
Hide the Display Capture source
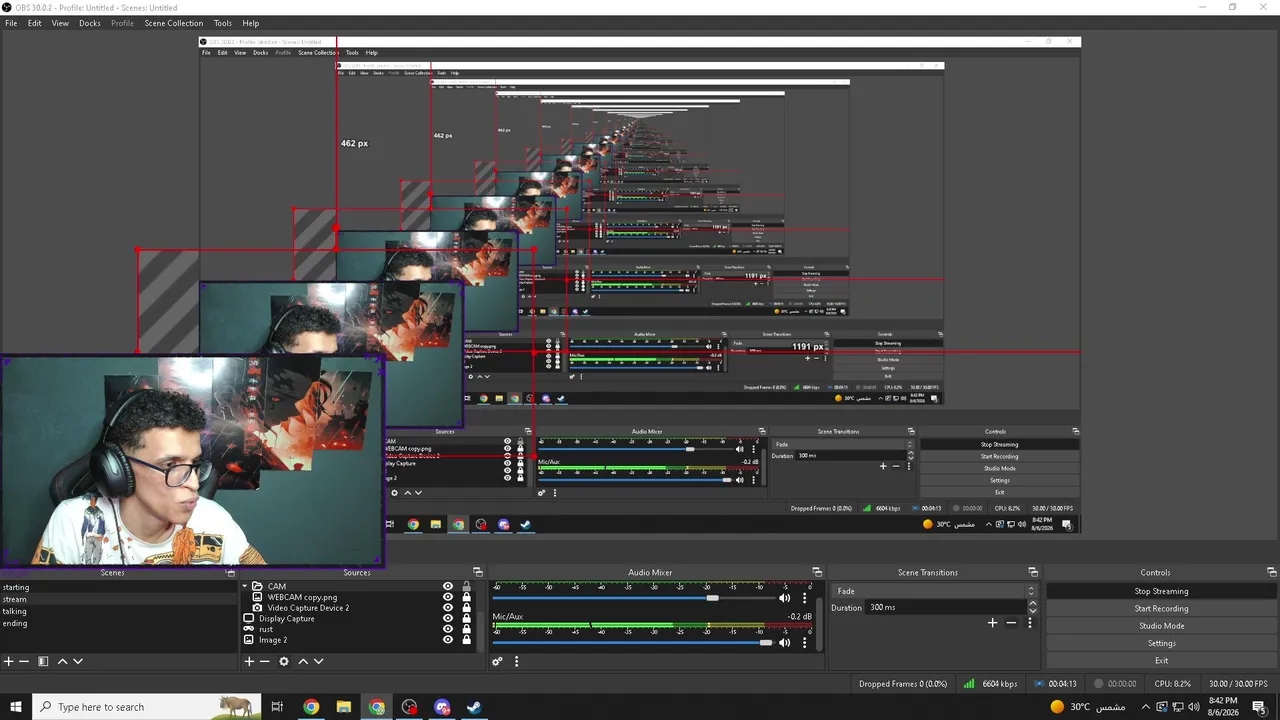pos(448,619)
